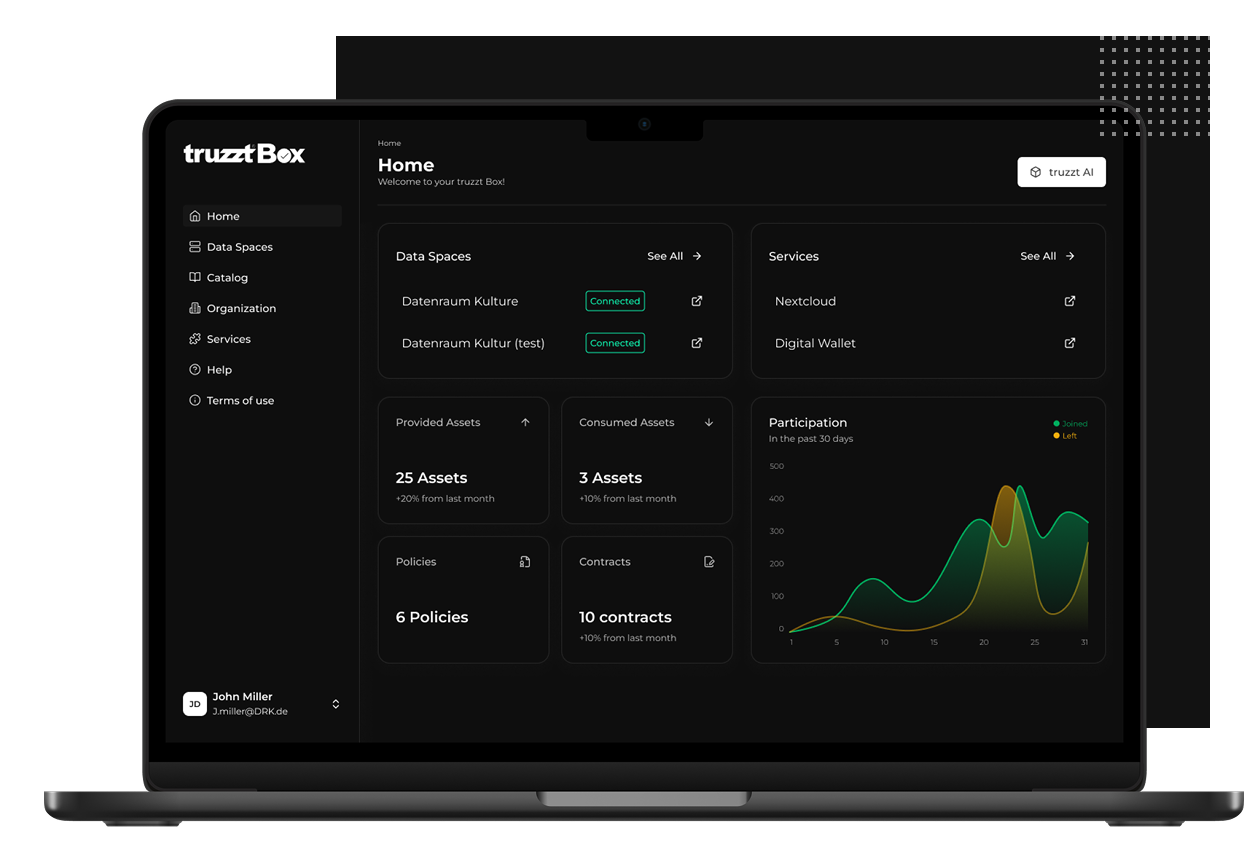Screen dimensions: 1244x868
Task: Launch Digital Wallet external link icon
Action: tap(1070, 343)
